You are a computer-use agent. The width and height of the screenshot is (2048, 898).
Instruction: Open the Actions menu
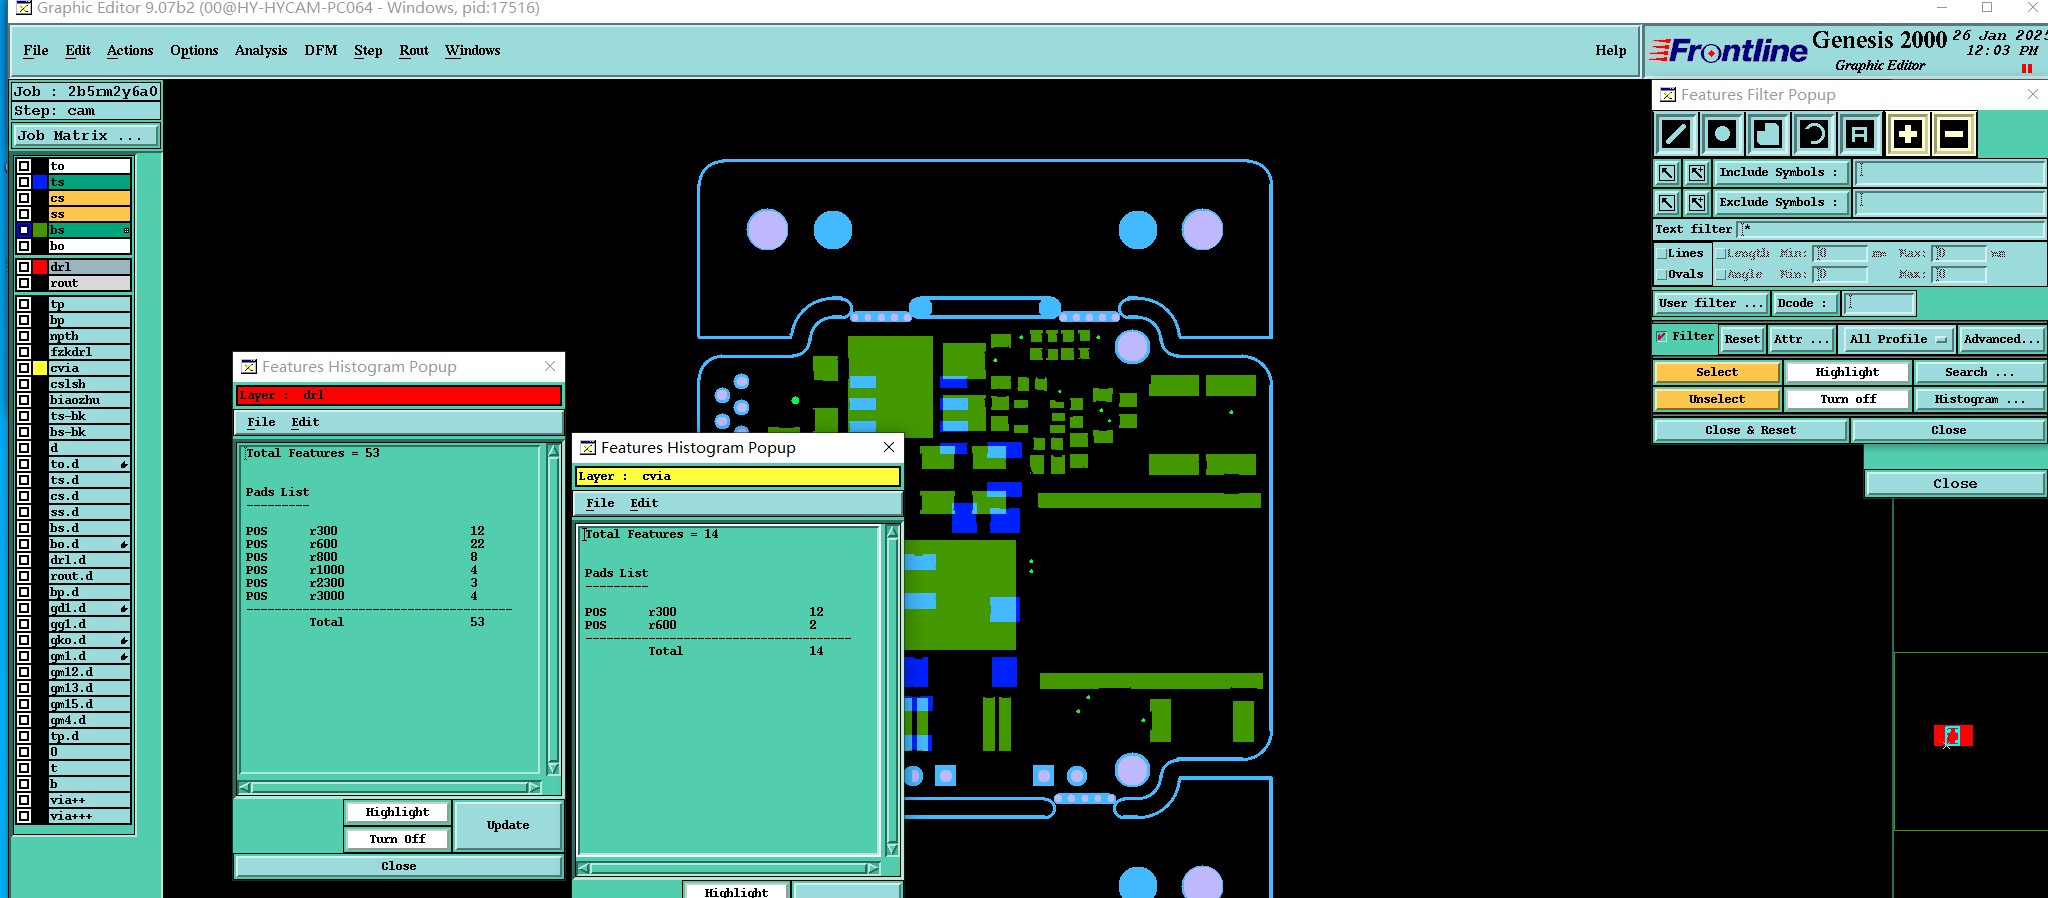pos(130,51)
